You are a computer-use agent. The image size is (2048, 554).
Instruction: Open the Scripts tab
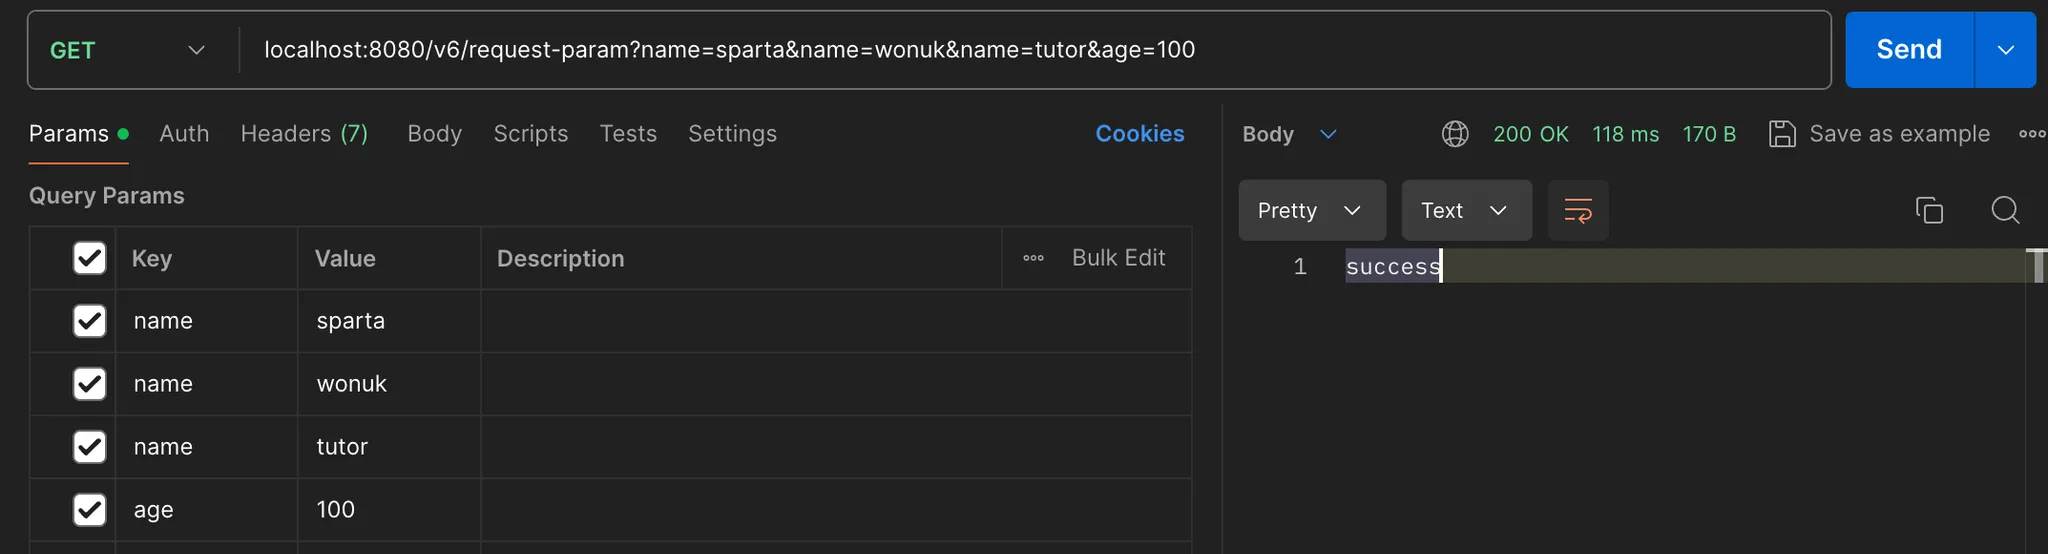coord(531,134)
